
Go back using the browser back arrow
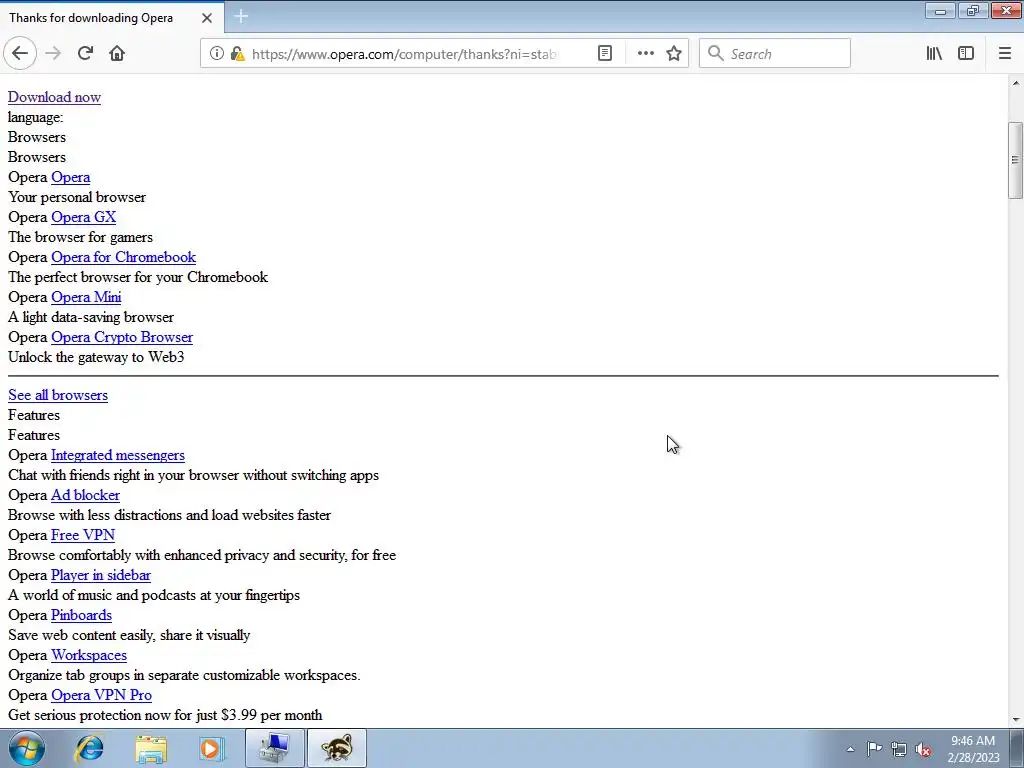[20, 54]
